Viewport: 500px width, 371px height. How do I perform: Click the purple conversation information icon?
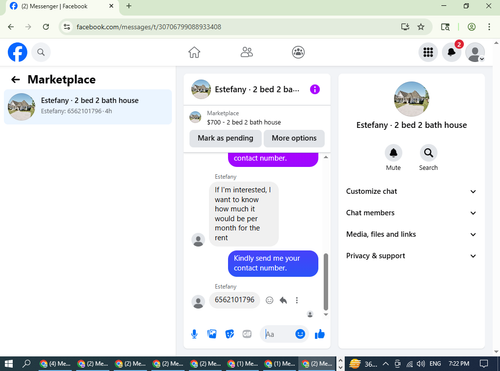pos(315,89)
